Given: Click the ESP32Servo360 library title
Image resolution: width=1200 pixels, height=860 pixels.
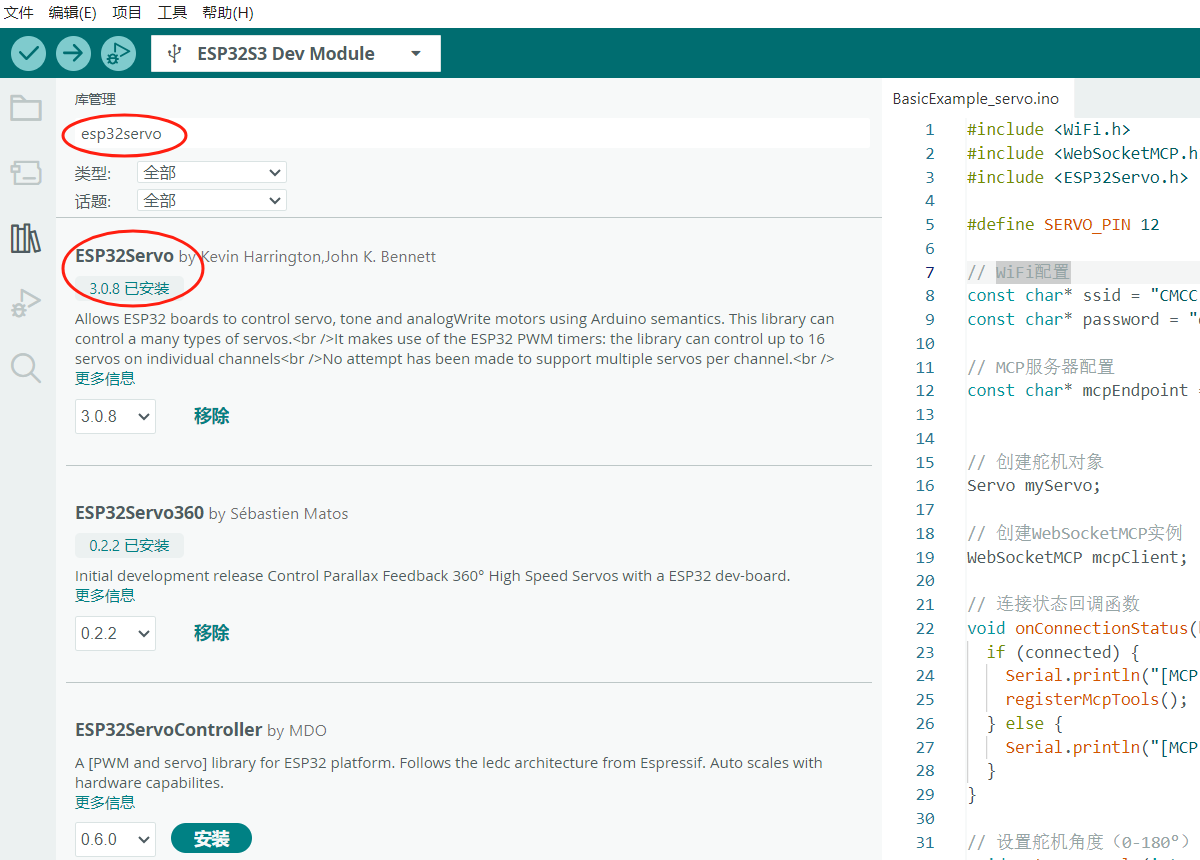Looking at the screenshot, I should click(139, 513).
